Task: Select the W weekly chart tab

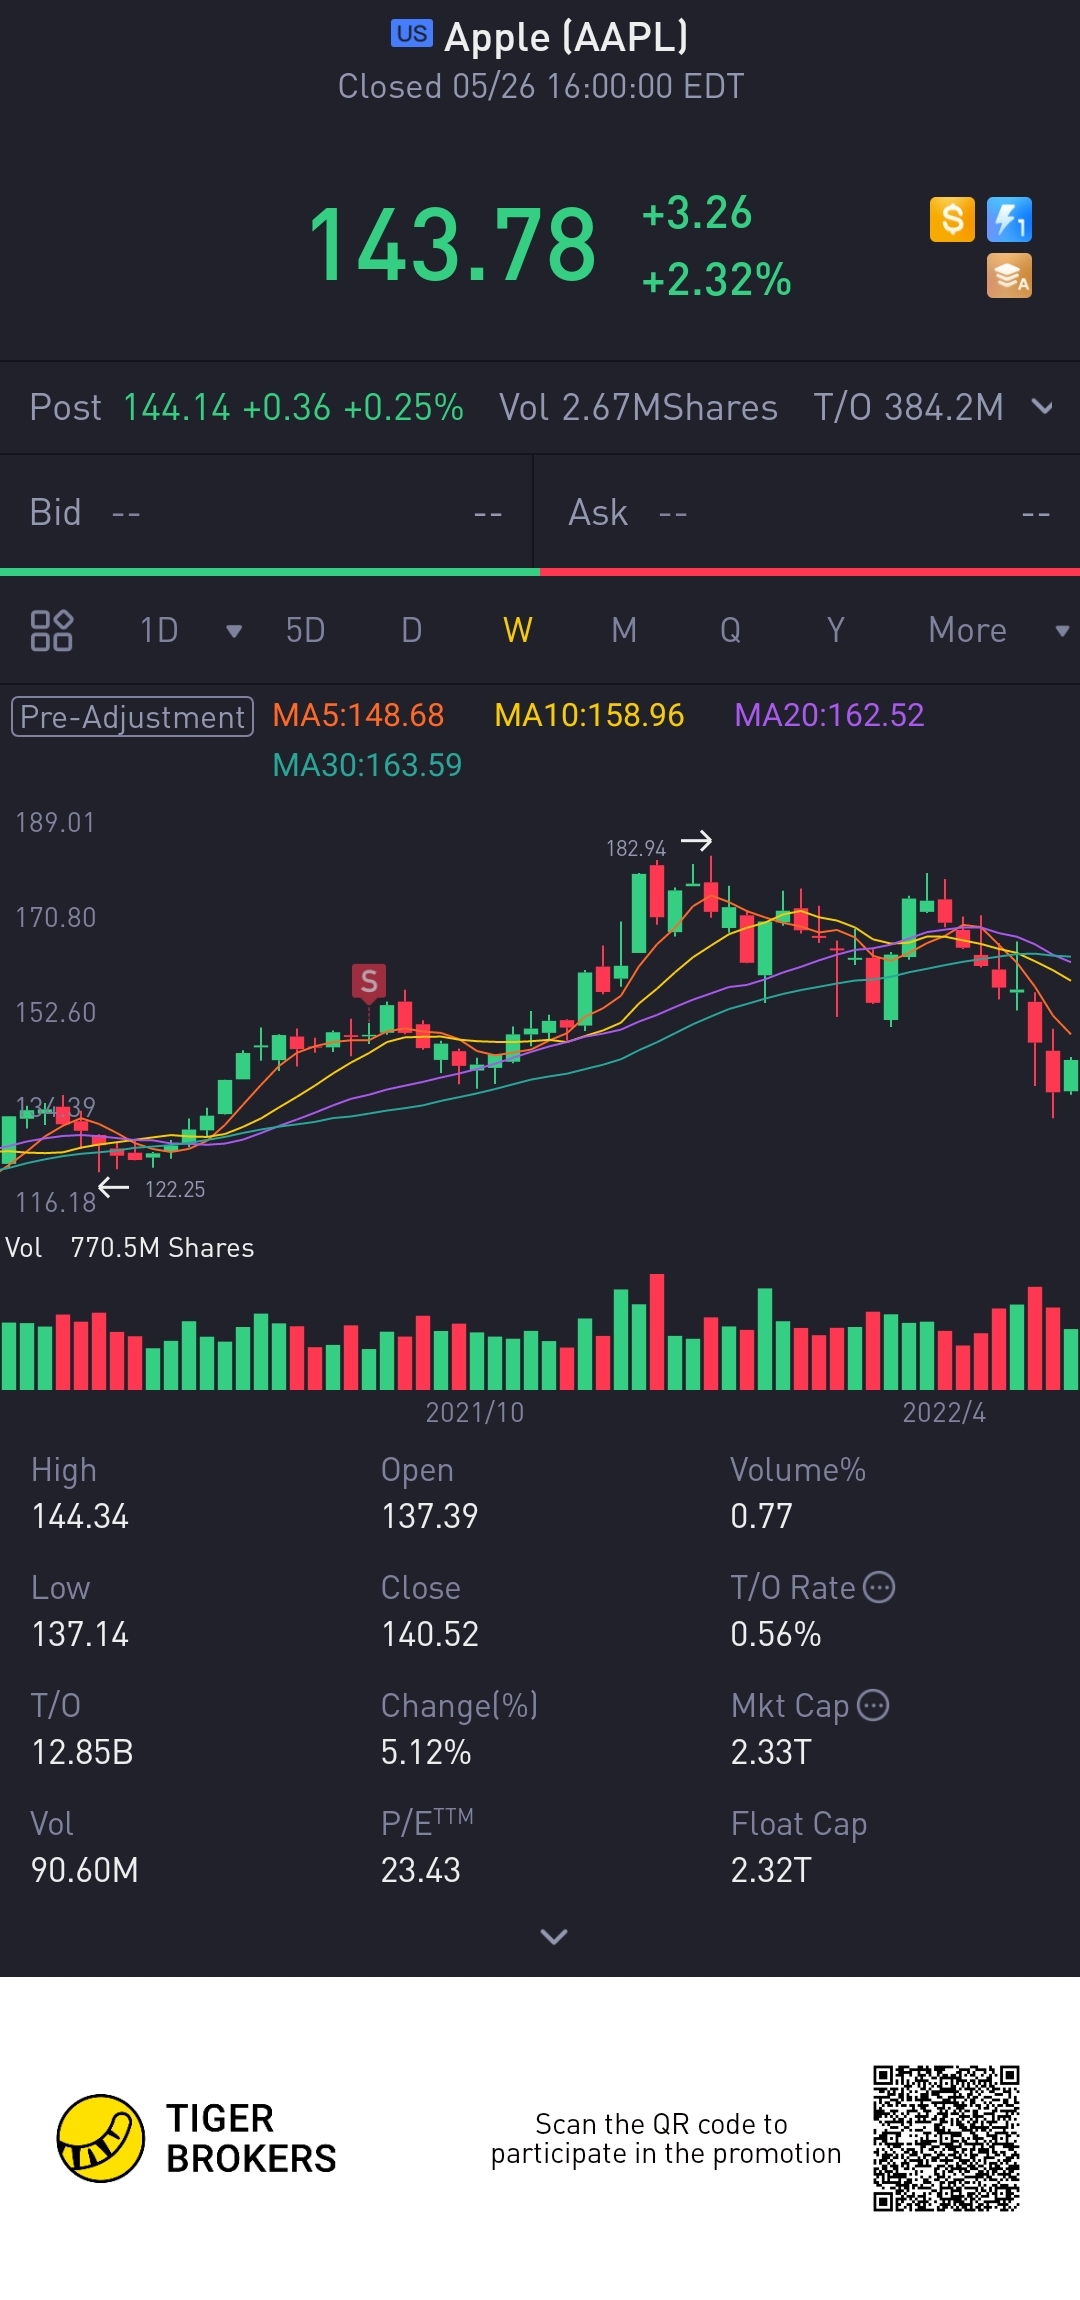Action: click(x=517, y=630)
